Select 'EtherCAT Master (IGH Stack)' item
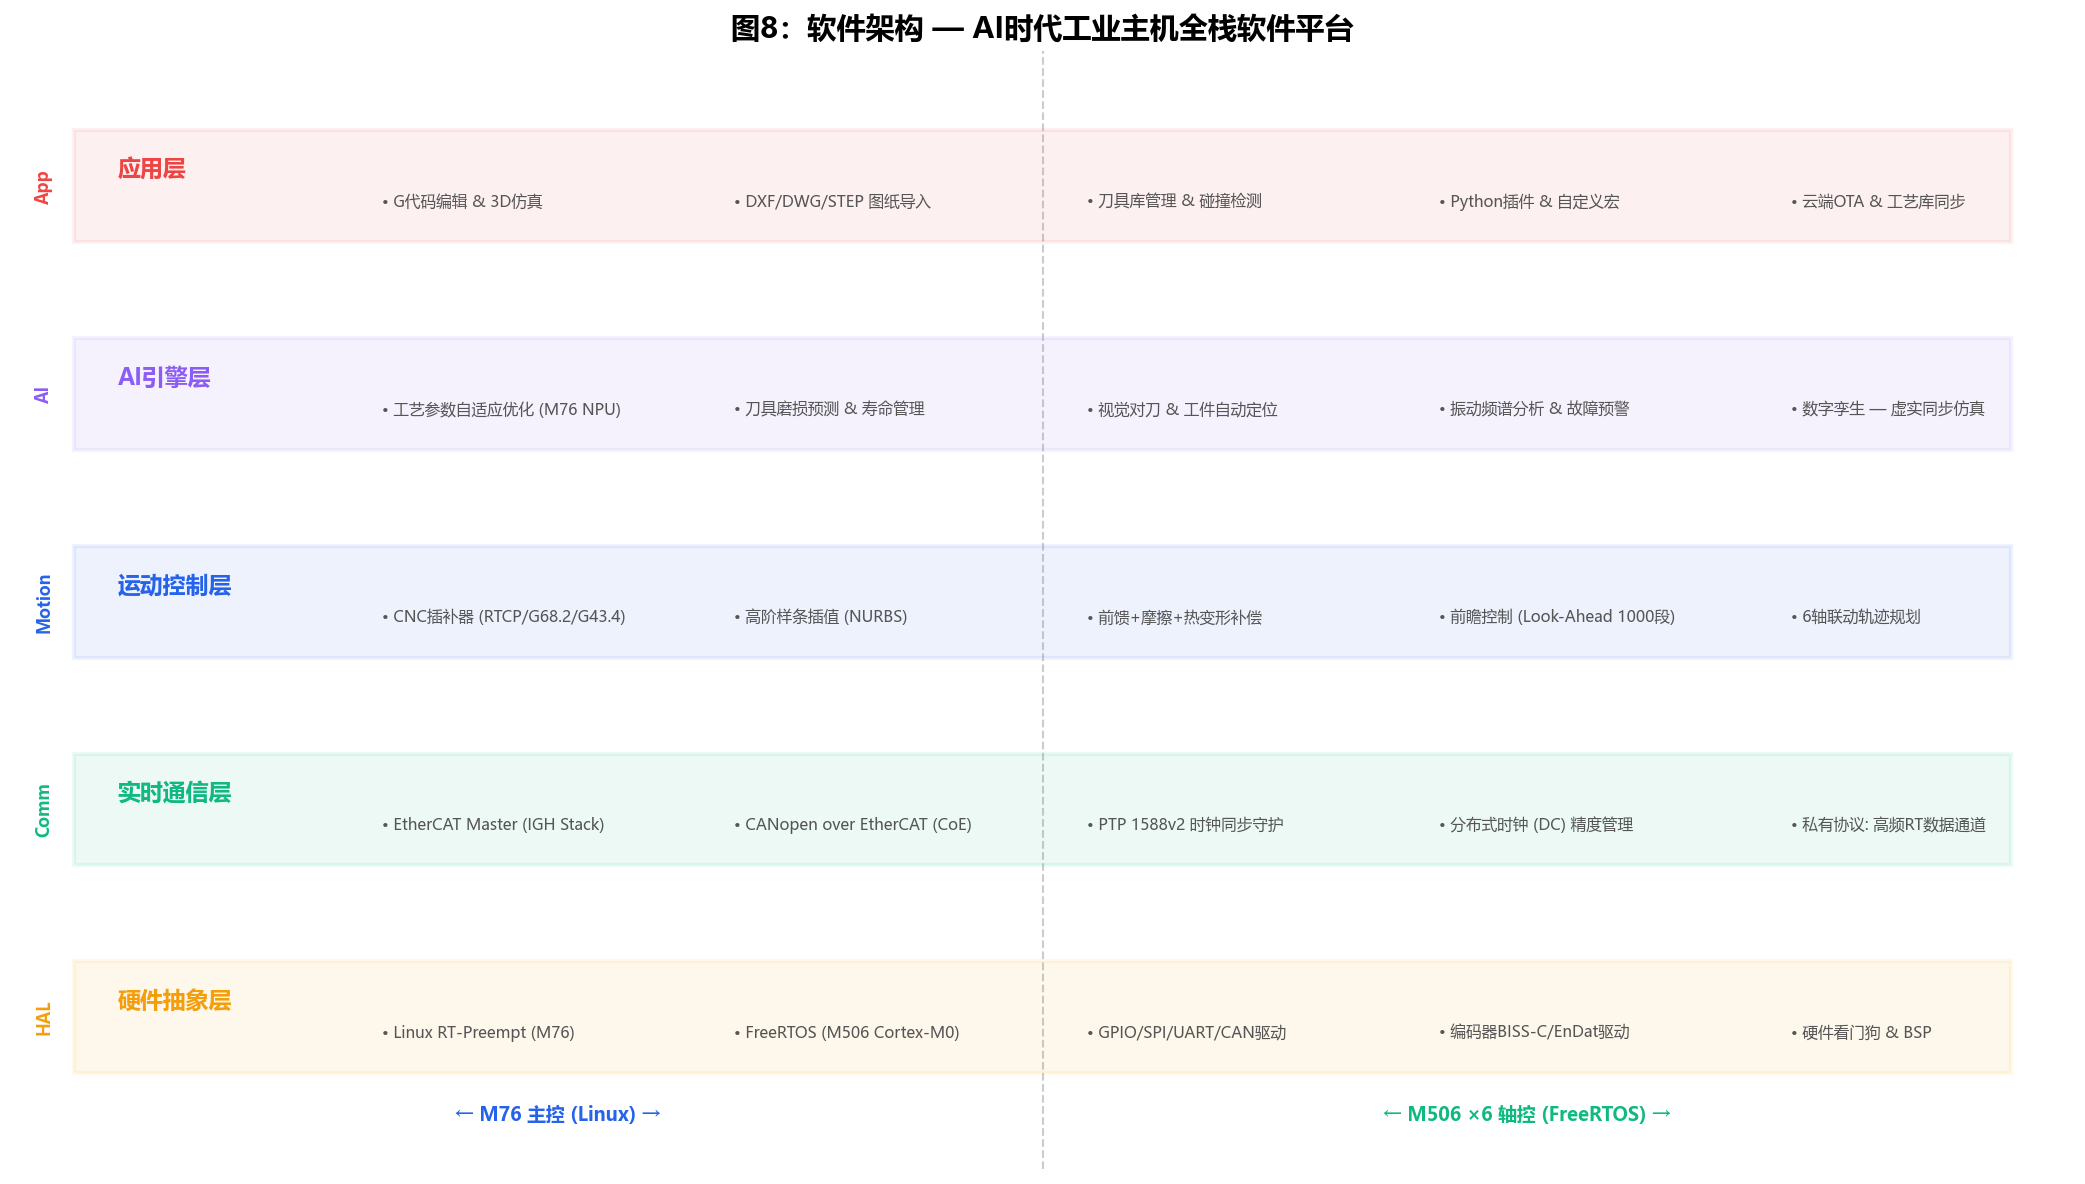 493,825
